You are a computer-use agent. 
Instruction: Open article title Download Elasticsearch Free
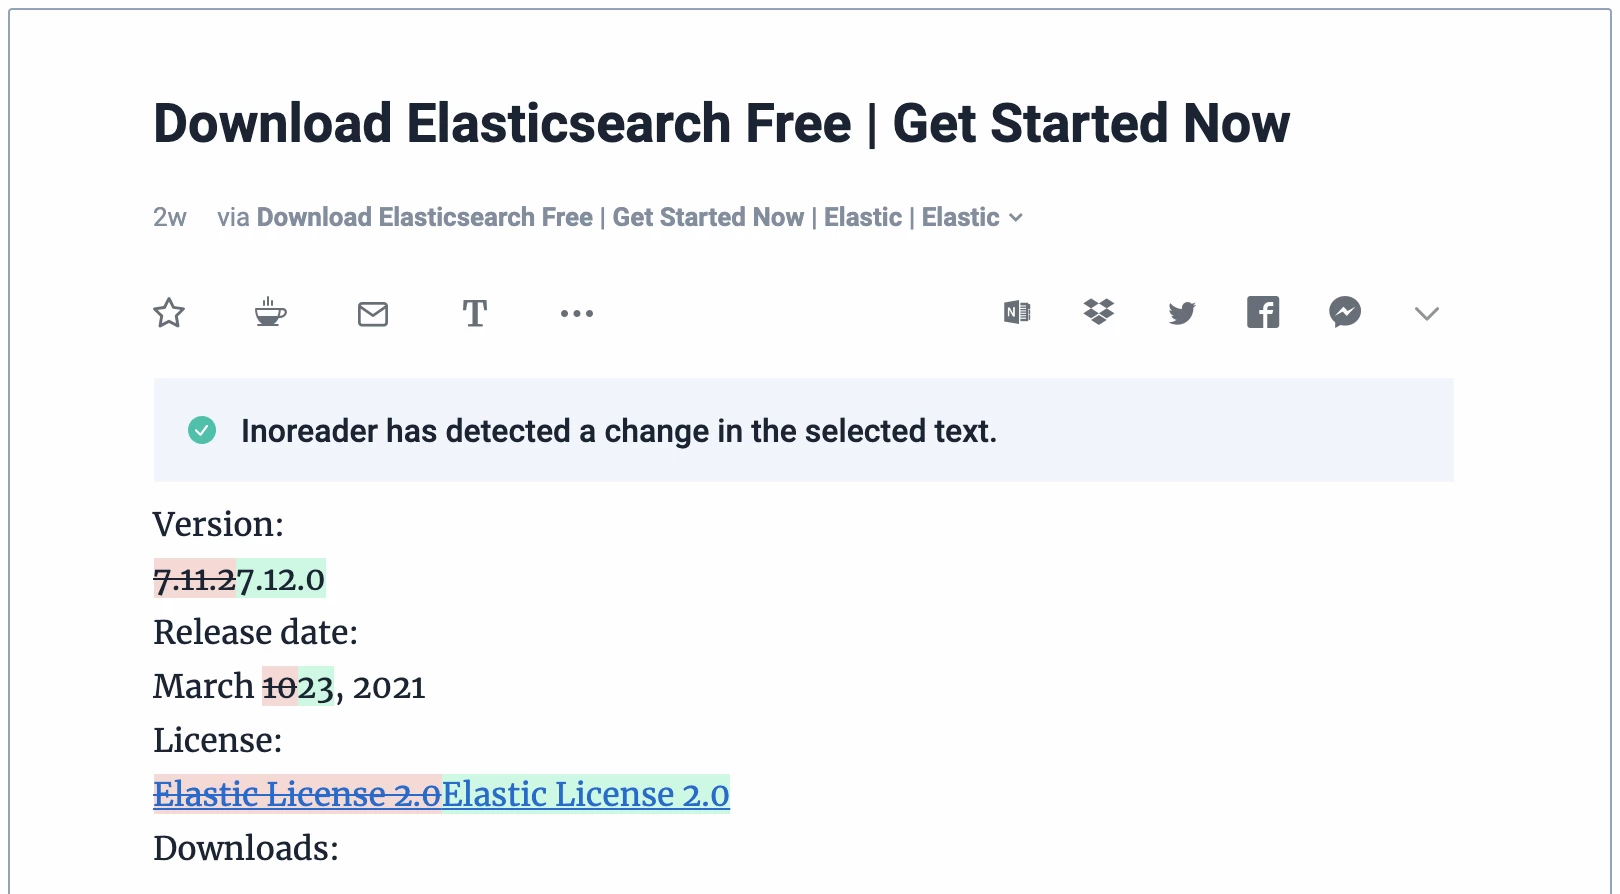[x=721, y=123]
